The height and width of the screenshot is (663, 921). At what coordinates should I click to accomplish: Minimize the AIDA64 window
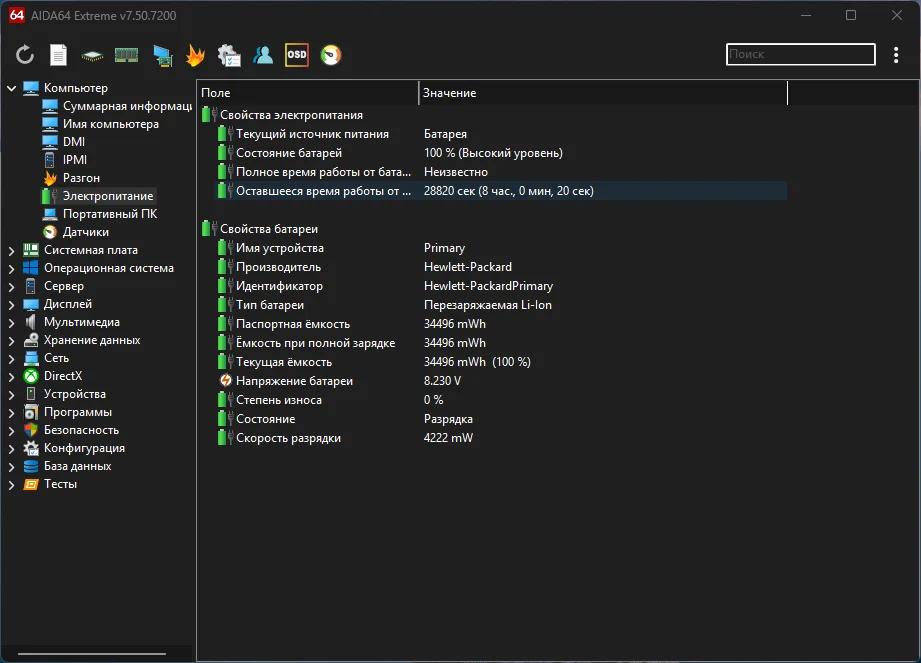pos(806,15)
